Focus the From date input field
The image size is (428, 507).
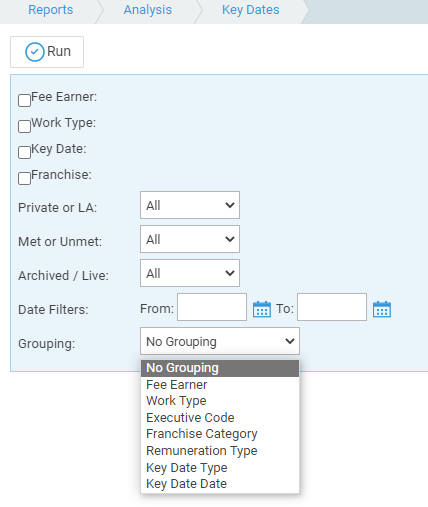point(212,307)
